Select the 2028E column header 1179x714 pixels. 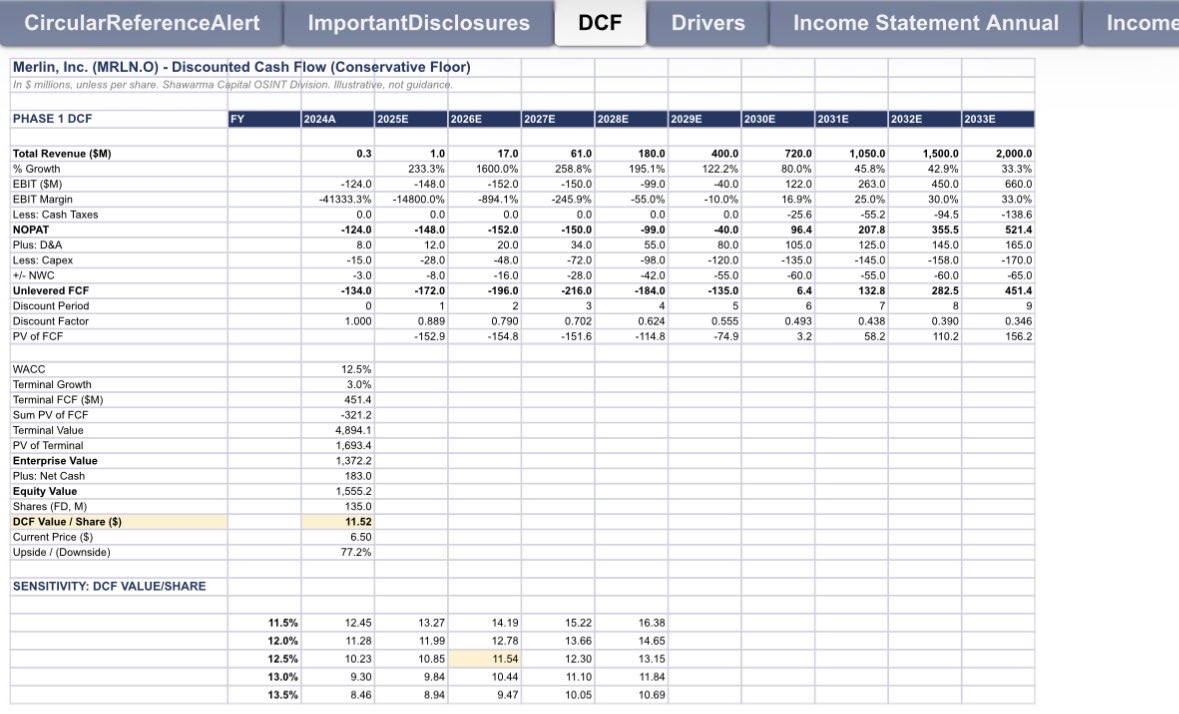632,119
